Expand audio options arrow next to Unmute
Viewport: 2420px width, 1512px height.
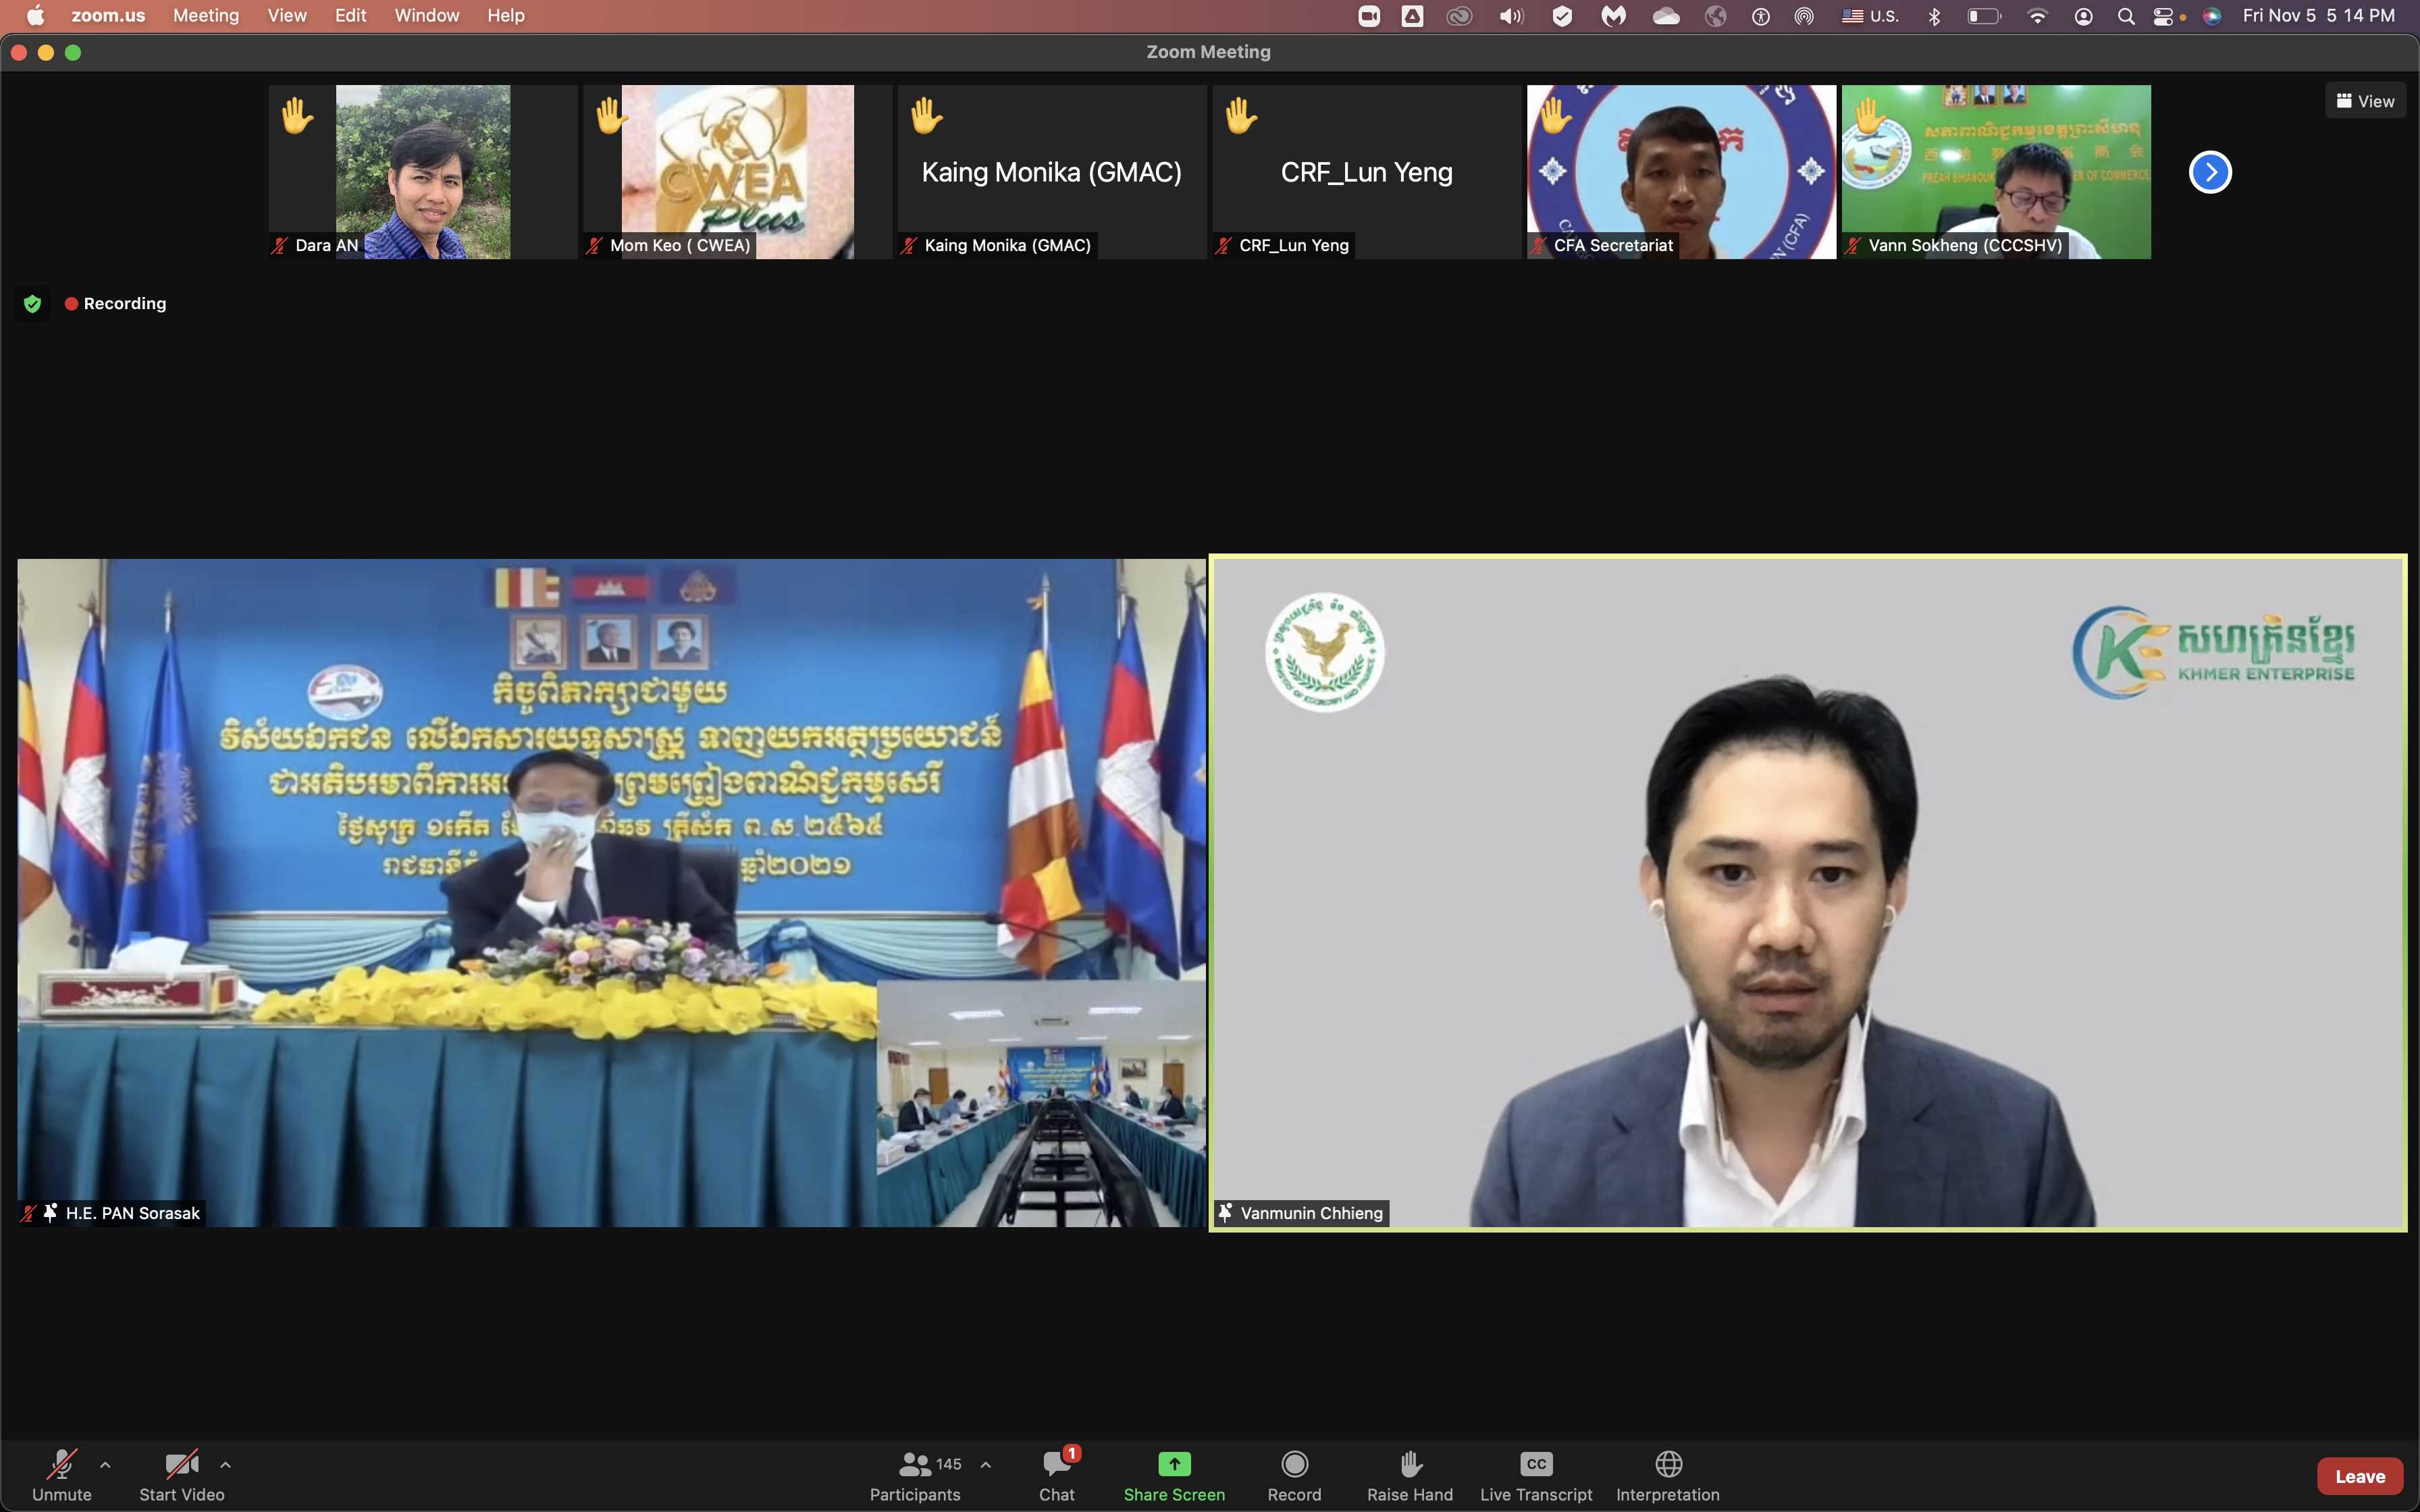pos(105,1465)
